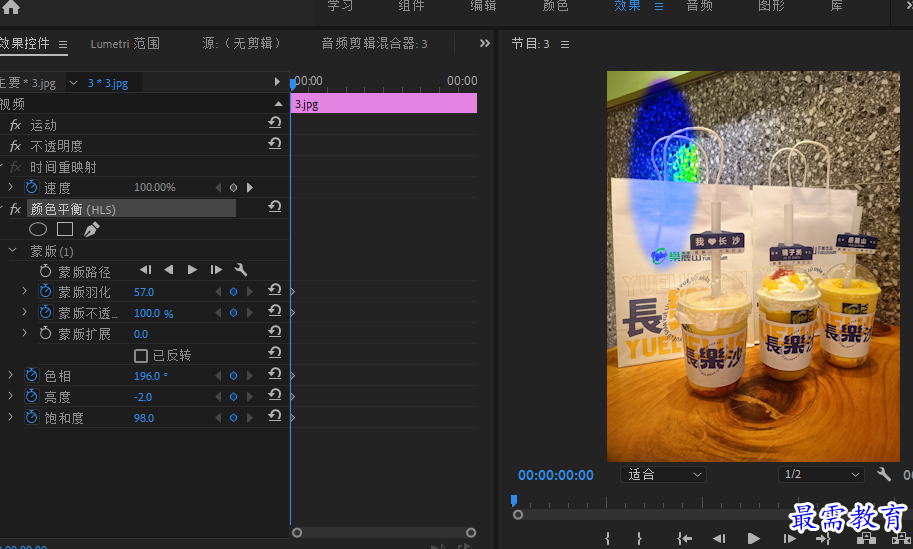Image resolution: width=913 pixels, height=549 pixels.
Task: Create an ellipse mask
Action: click(38, 229)
